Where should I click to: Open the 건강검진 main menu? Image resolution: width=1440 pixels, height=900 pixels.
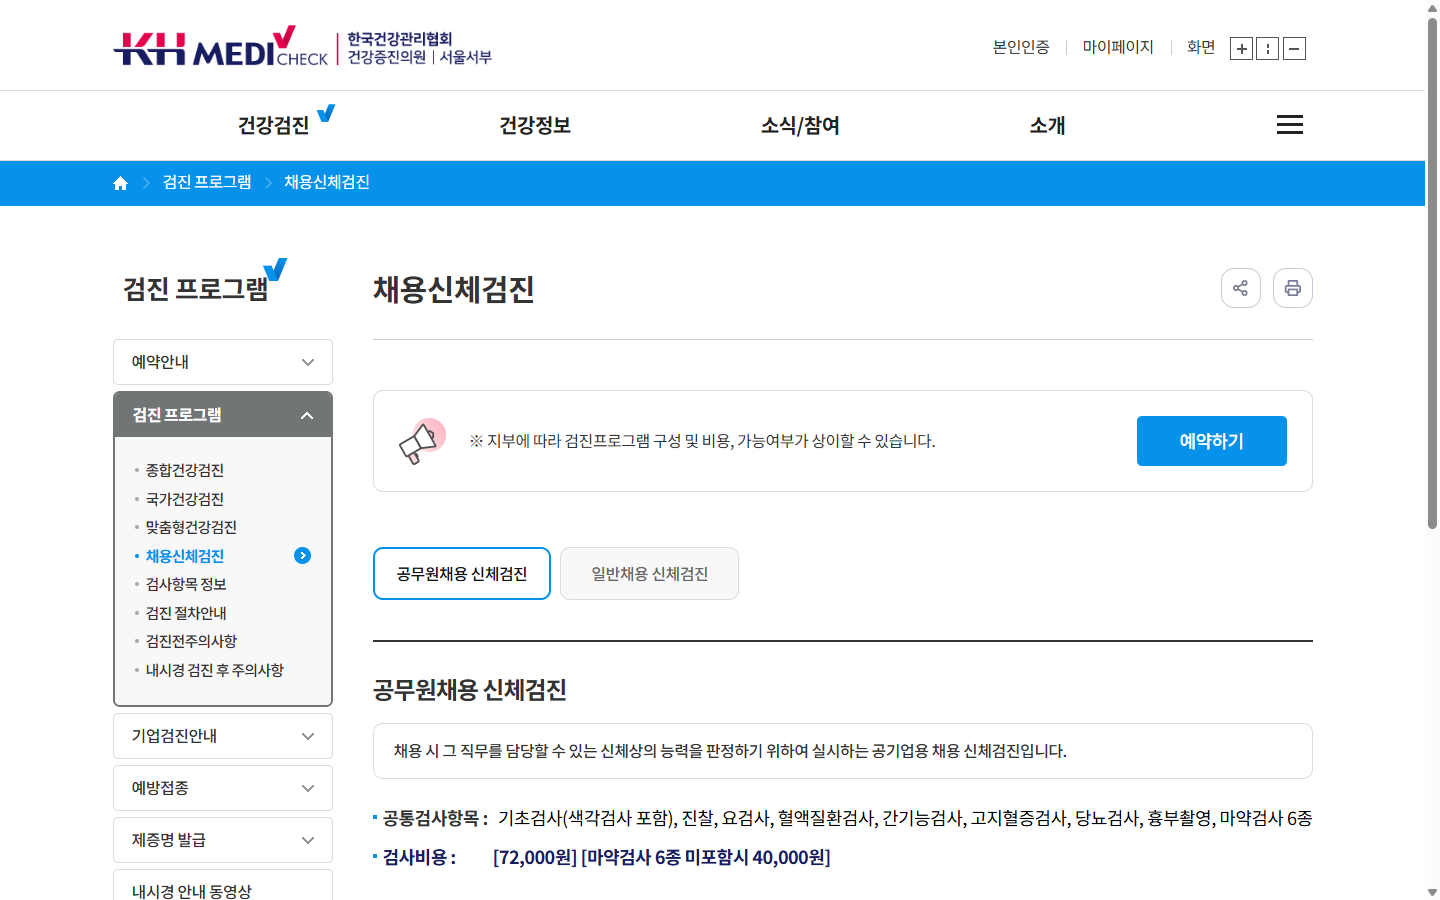[274, 125]
